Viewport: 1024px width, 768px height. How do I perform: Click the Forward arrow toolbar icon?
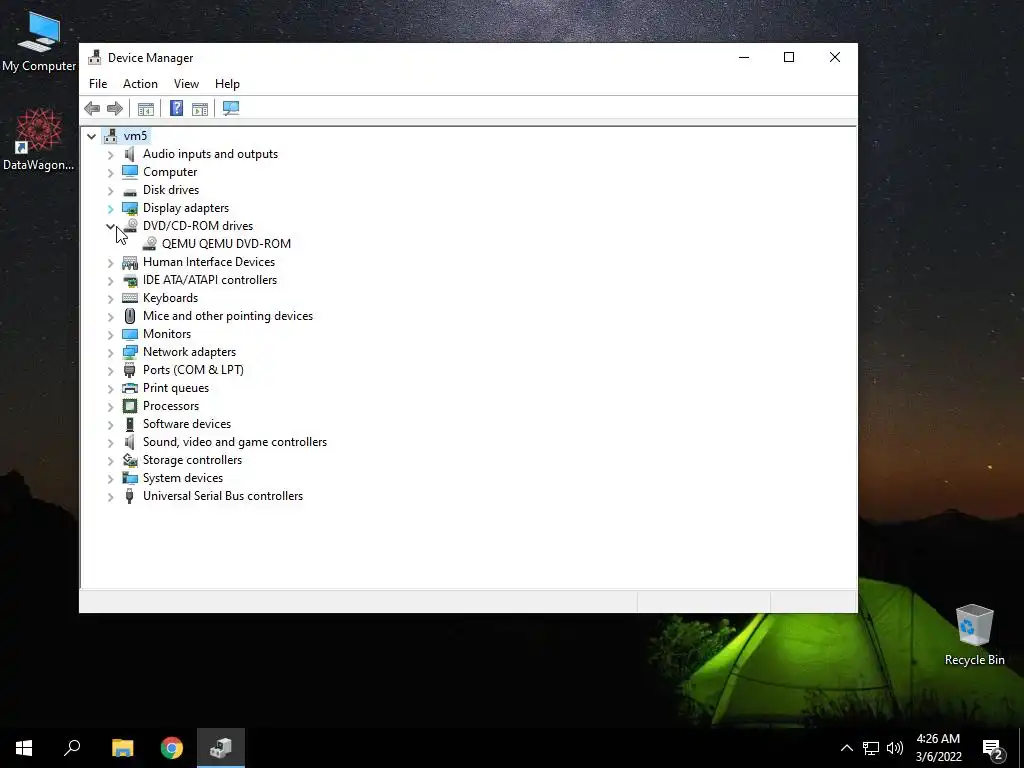(x=115, y=108)
